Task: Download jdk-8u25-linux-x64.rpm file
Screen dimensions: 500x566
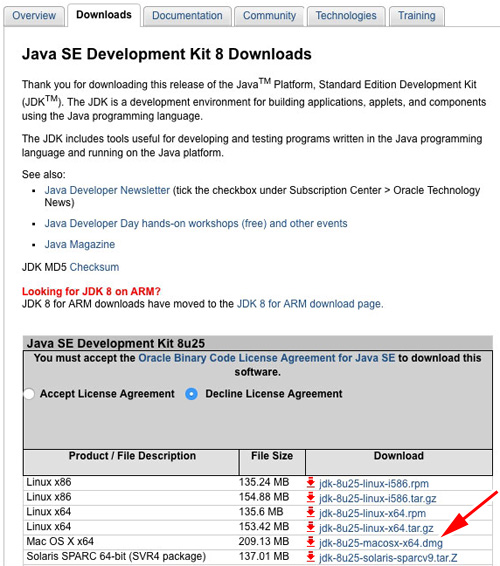Action: pyautogui.click(x=372, y=513)
